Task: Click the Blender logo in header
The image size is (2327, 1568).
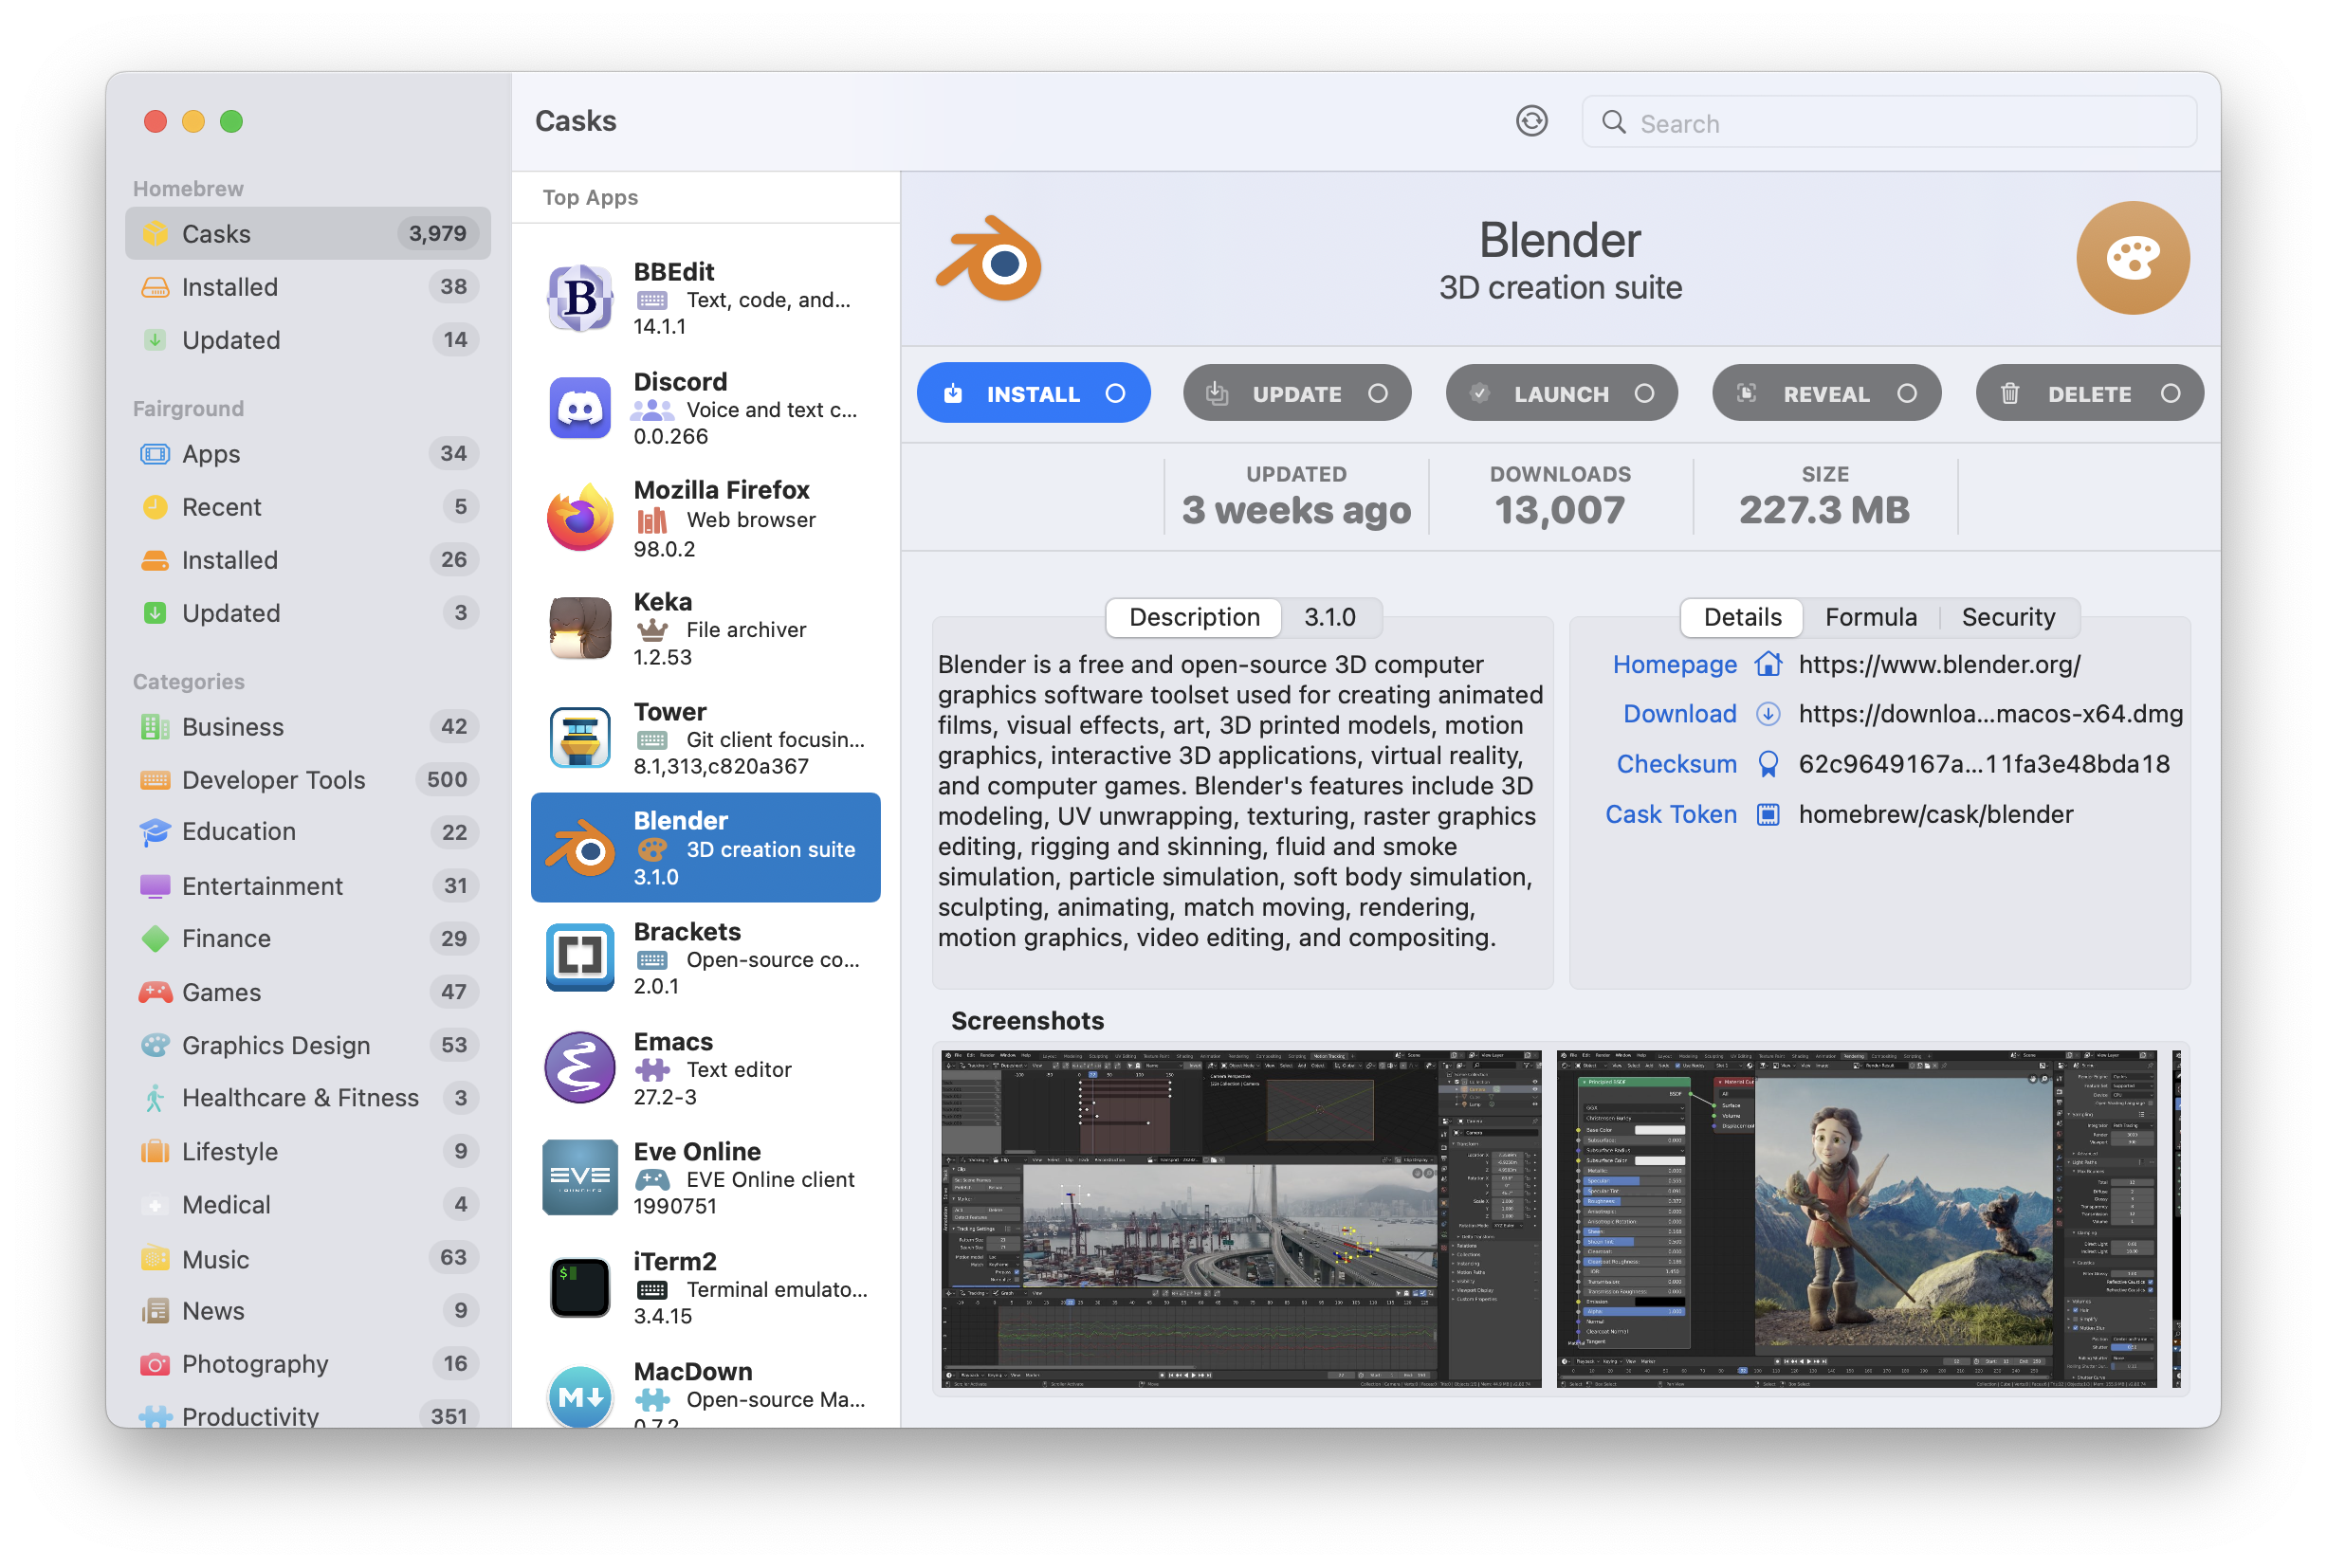Action: tap(989, 260)
